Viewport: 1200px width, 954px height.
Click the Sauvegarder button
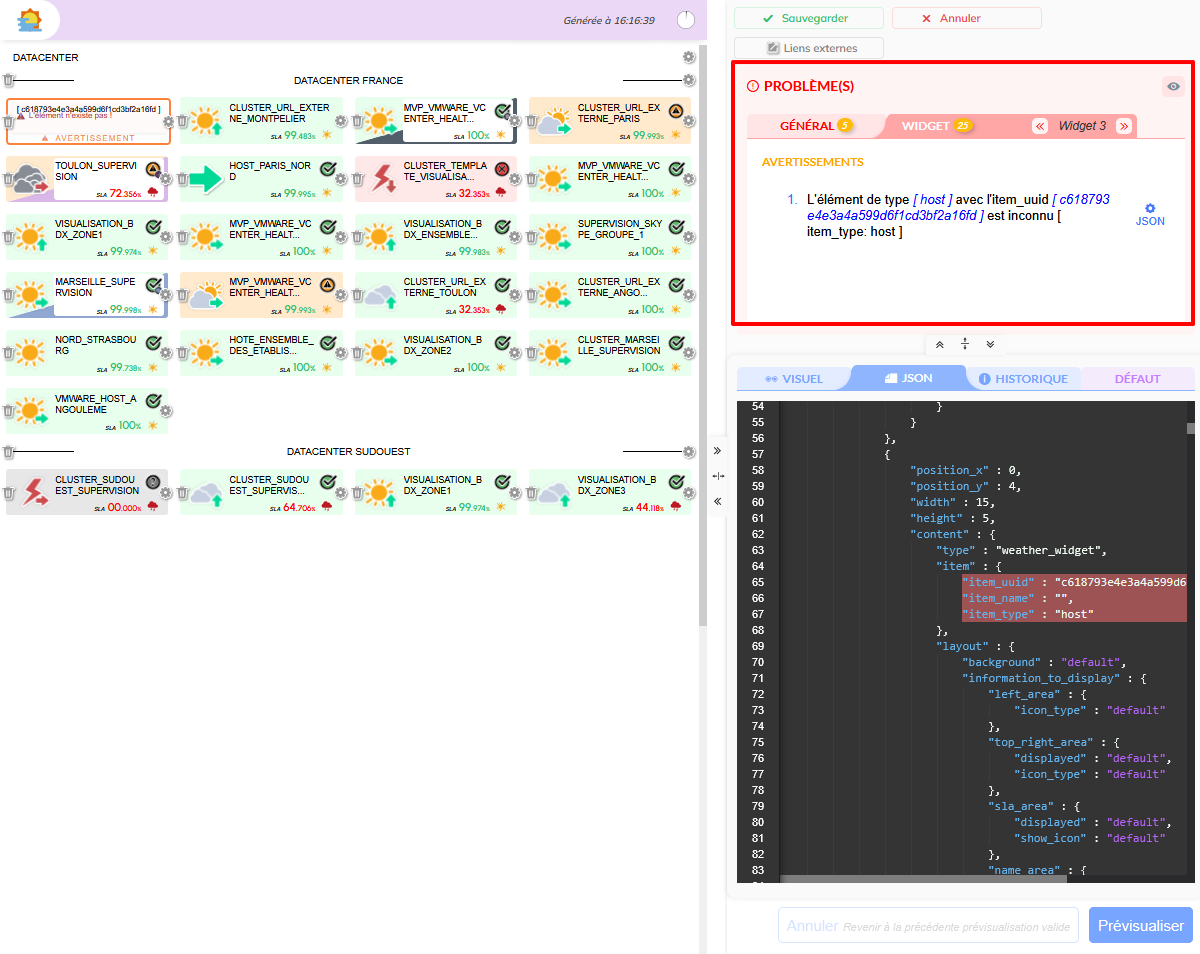point(808,18)
